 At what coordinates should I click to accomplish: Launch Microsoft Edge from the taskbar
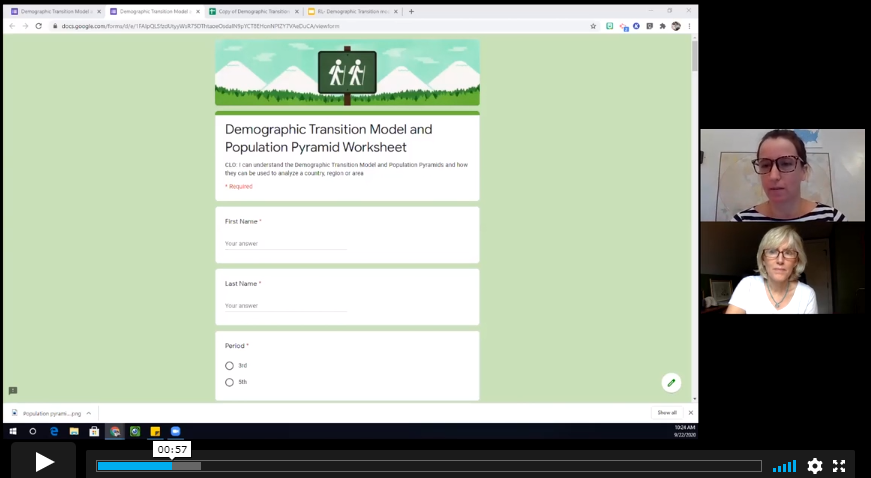pos(54,431)
